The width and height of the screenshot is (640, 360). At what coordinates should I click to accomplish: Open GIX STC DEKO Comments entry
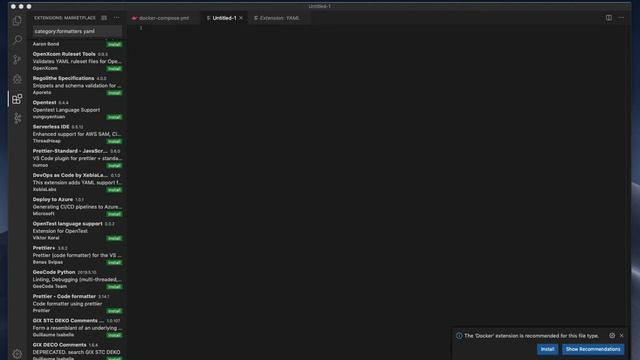pos(77,327)
